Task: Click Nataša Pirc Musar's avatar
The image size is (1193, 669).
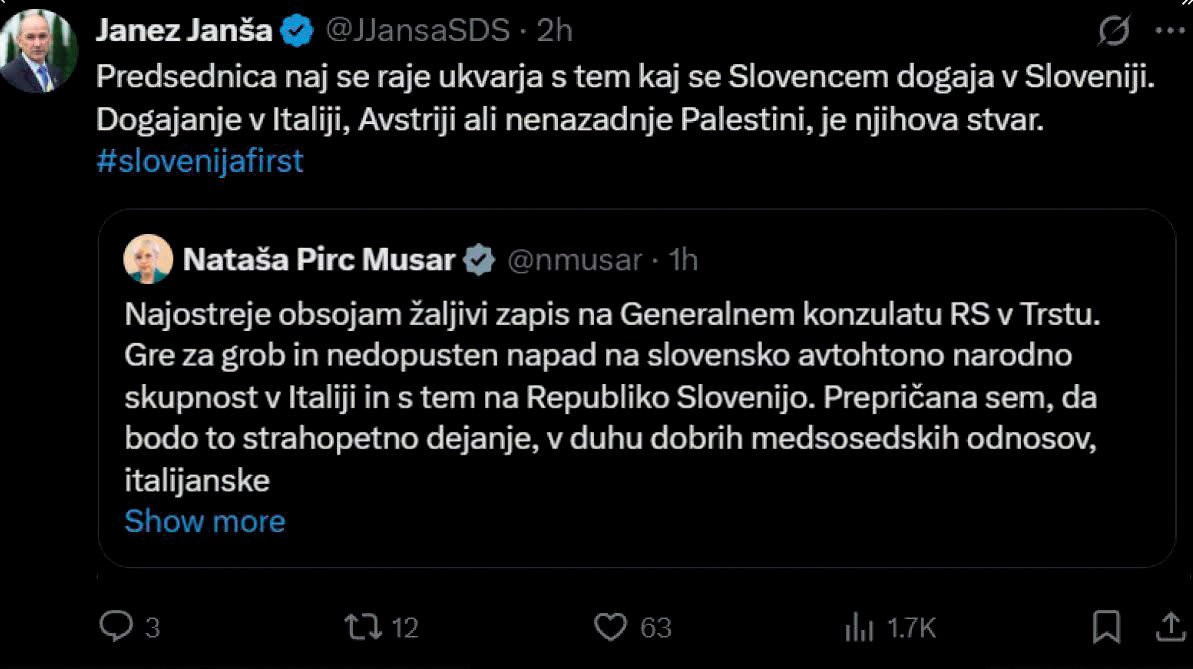Action: pyautogui.click(x=147, y=261)
